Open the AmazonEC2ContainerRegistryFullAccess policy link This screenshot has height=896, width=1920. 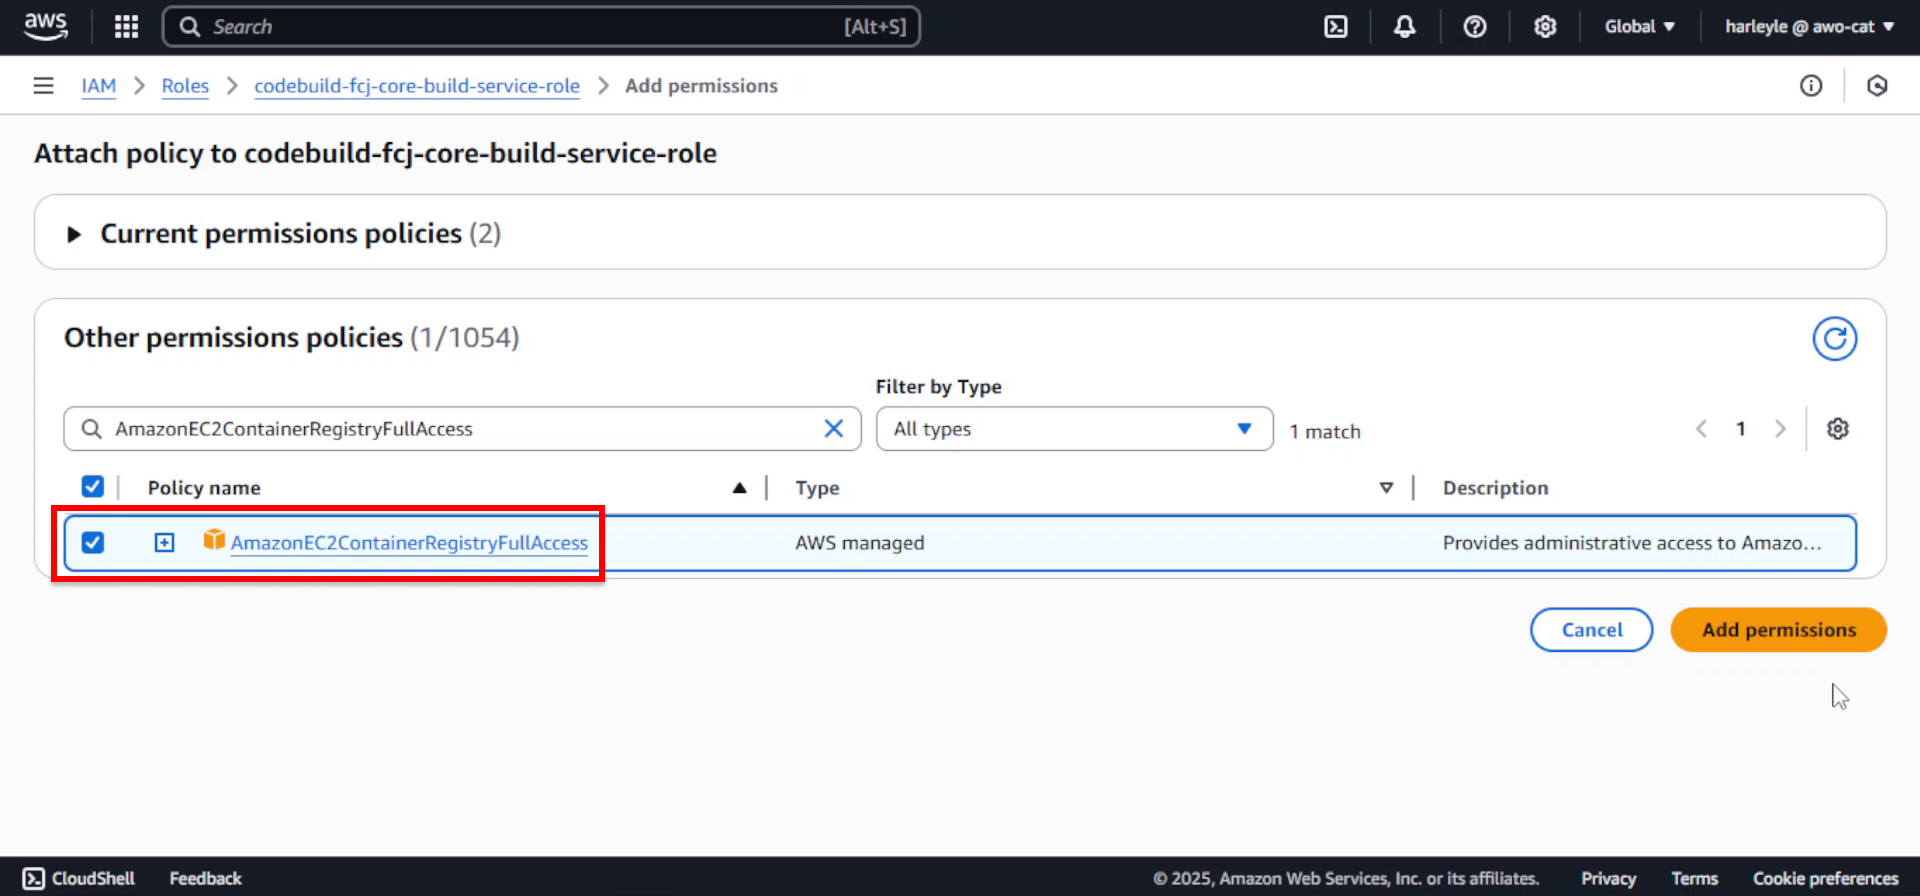pos(409,542)
